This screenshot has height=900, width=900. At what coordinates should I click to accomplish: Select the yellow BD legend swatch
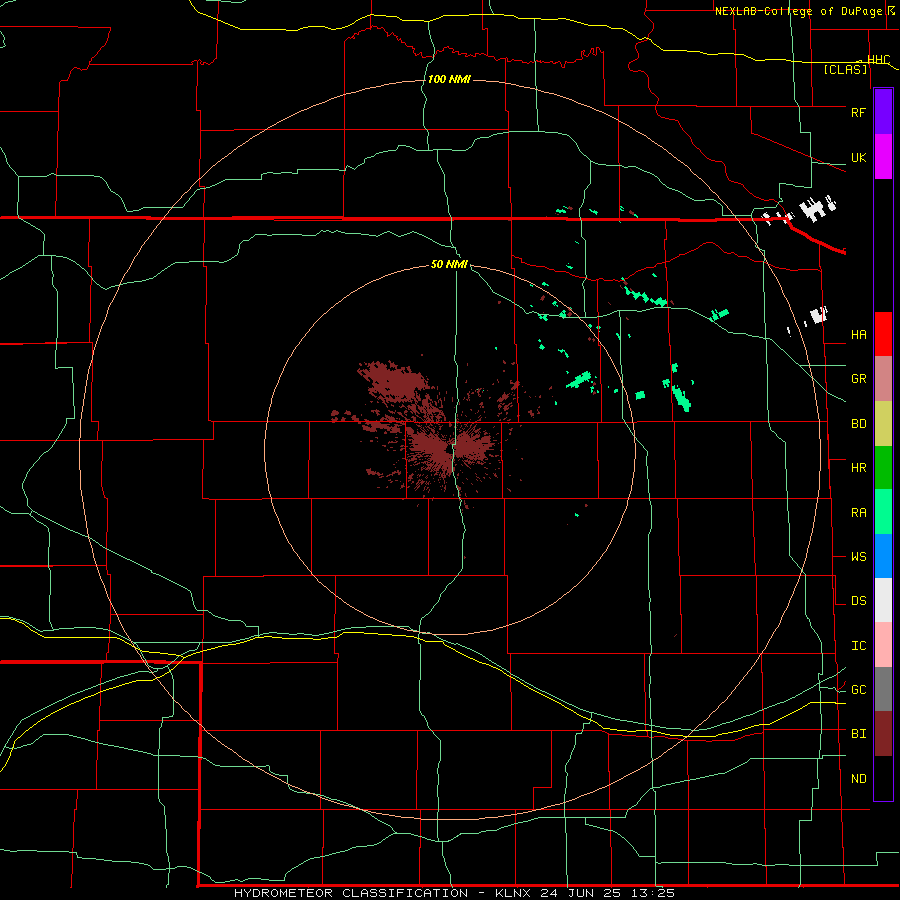(883, 424)
